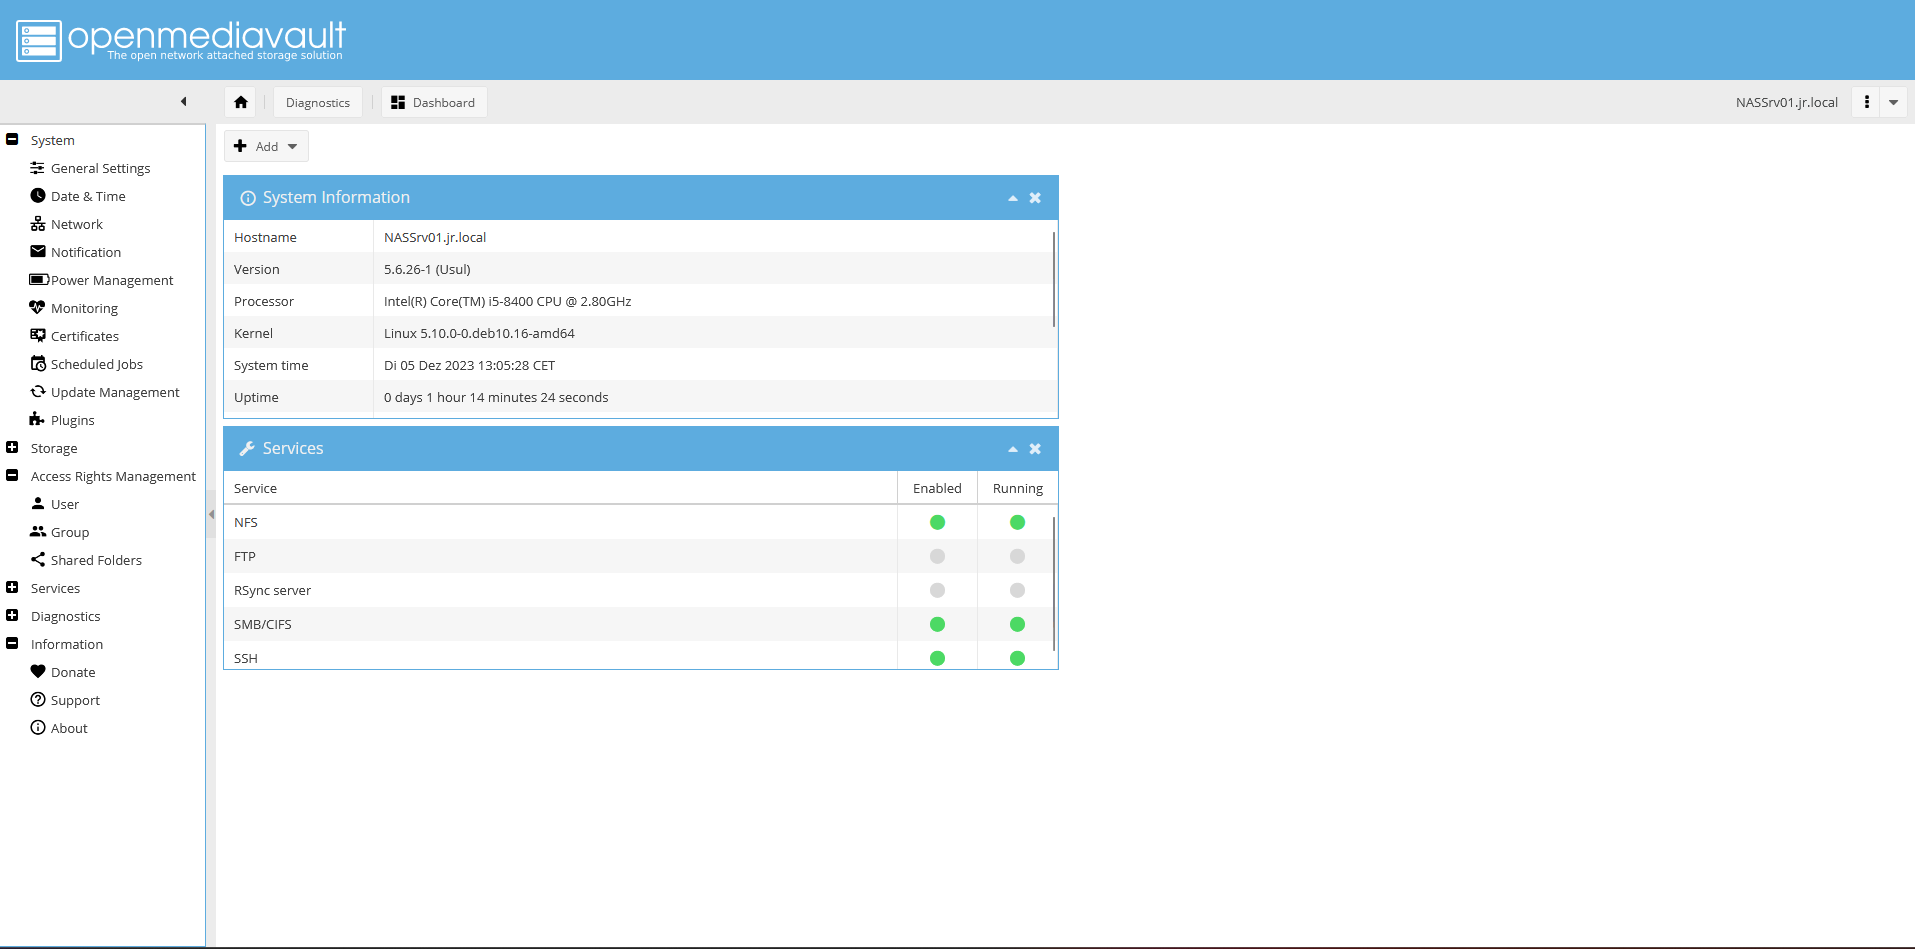Close the System Information panel
Viewport: 1915px width, 949px height.
tap(1035, 198)
